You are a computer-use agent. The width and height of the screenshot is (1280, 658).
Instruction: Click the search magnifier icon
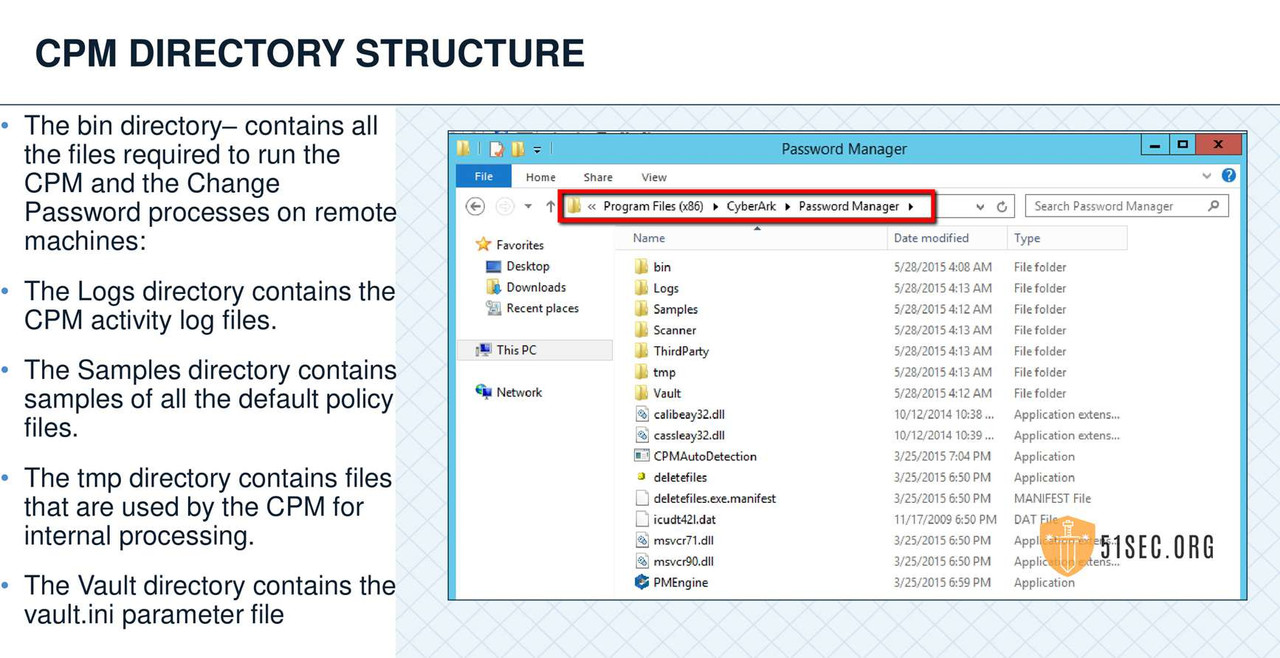pos(1214,206)
